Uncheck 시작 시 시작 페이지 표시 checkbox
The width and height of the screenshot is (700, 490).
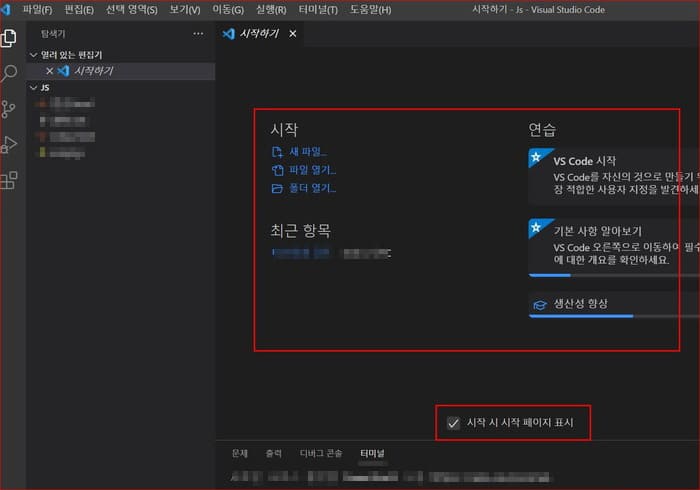coord(453,423)
